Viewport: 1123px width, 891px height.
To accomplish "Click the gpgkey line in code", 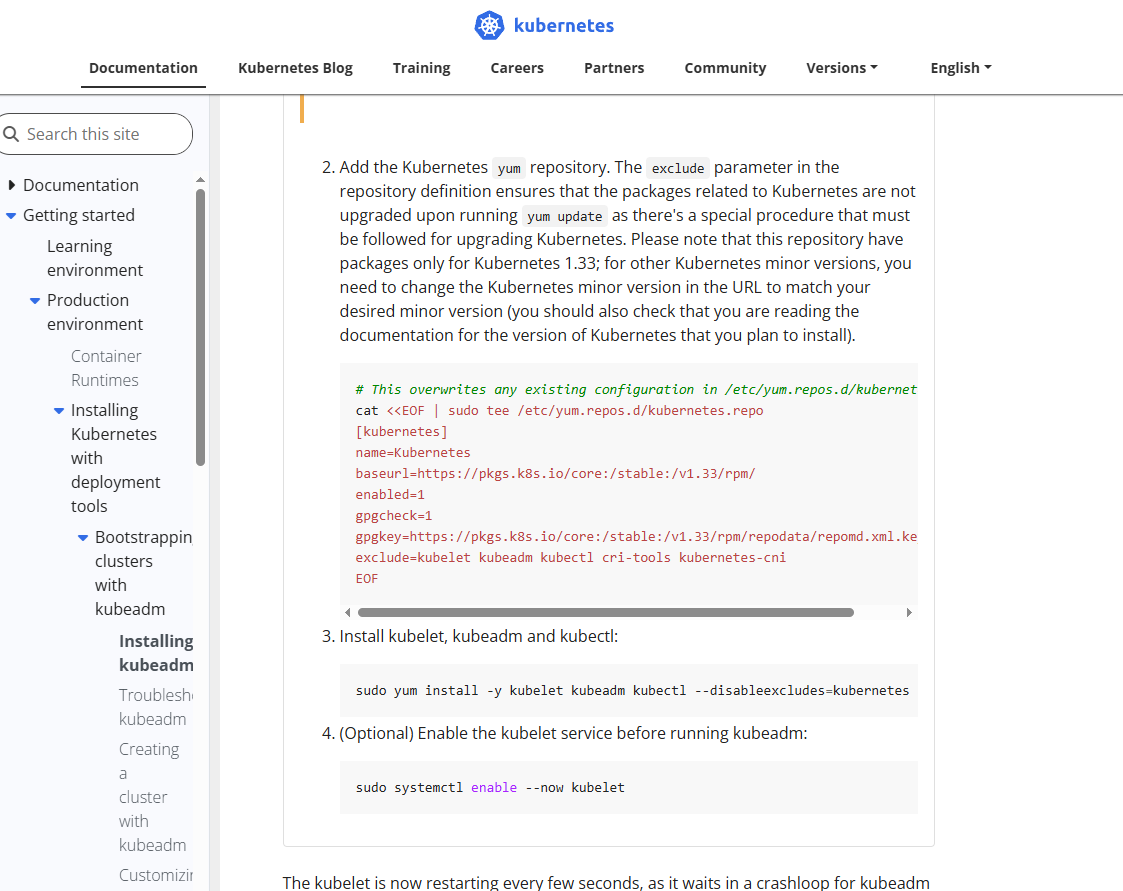I will pyautogui.click(x=636, y=536).
